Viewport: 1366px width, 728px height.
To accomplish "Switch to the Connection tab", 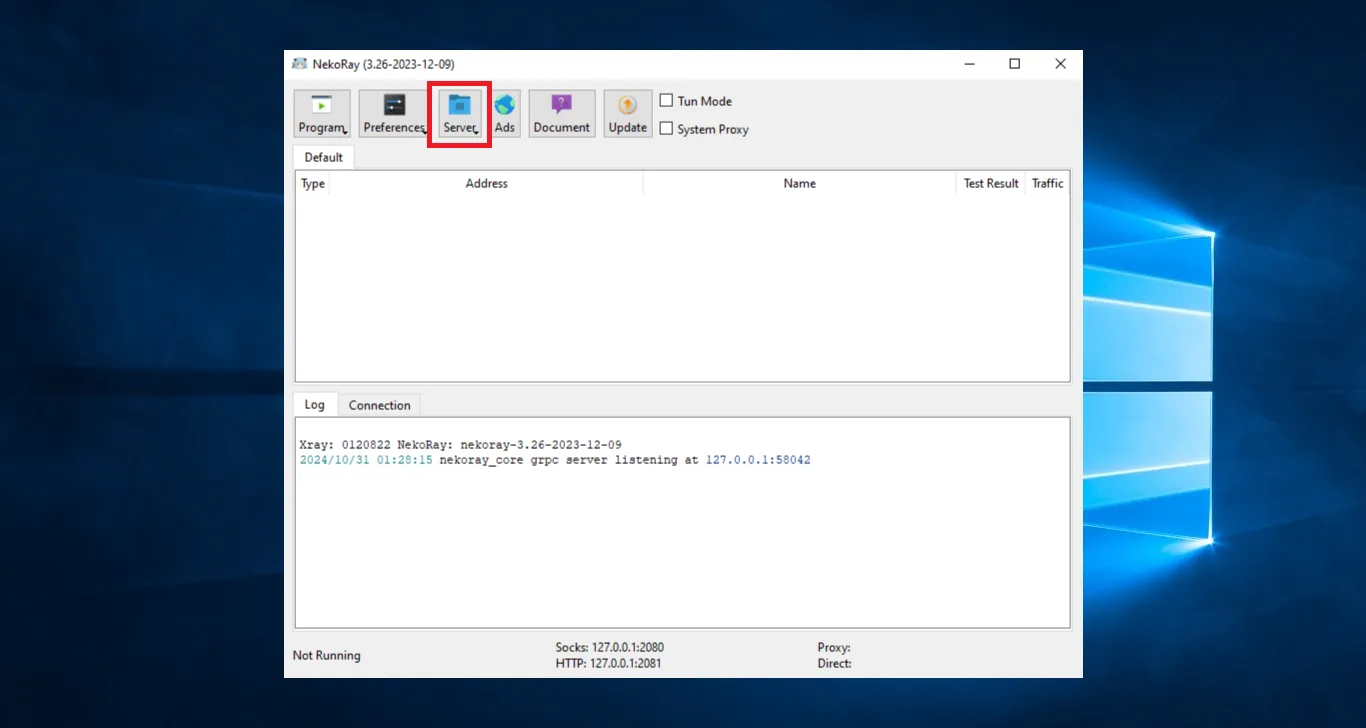I will (x=380, y=405).
